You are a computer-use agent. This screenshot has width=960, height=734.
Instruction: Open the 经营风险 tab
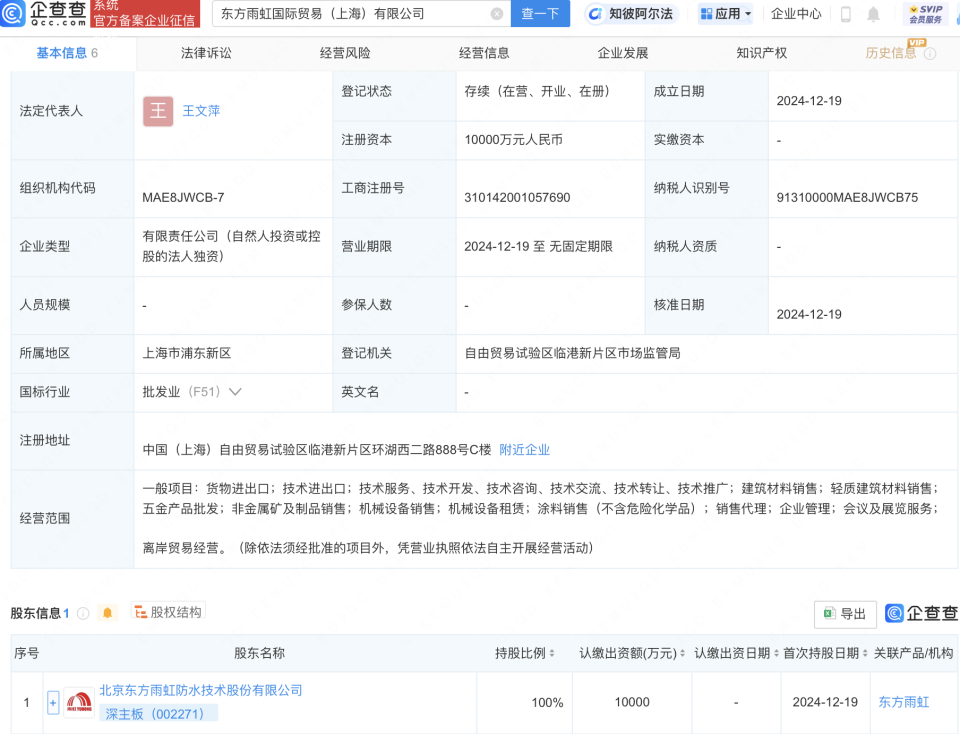[345, 53]
